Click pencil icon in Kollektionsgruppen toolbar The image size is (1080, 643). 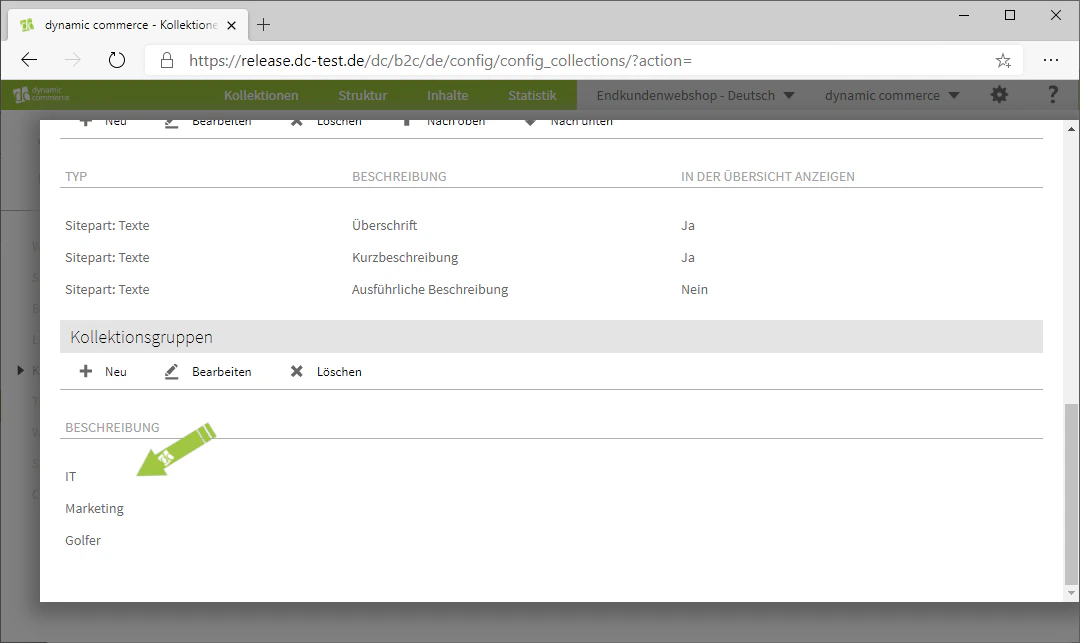(x=172, y=371)
